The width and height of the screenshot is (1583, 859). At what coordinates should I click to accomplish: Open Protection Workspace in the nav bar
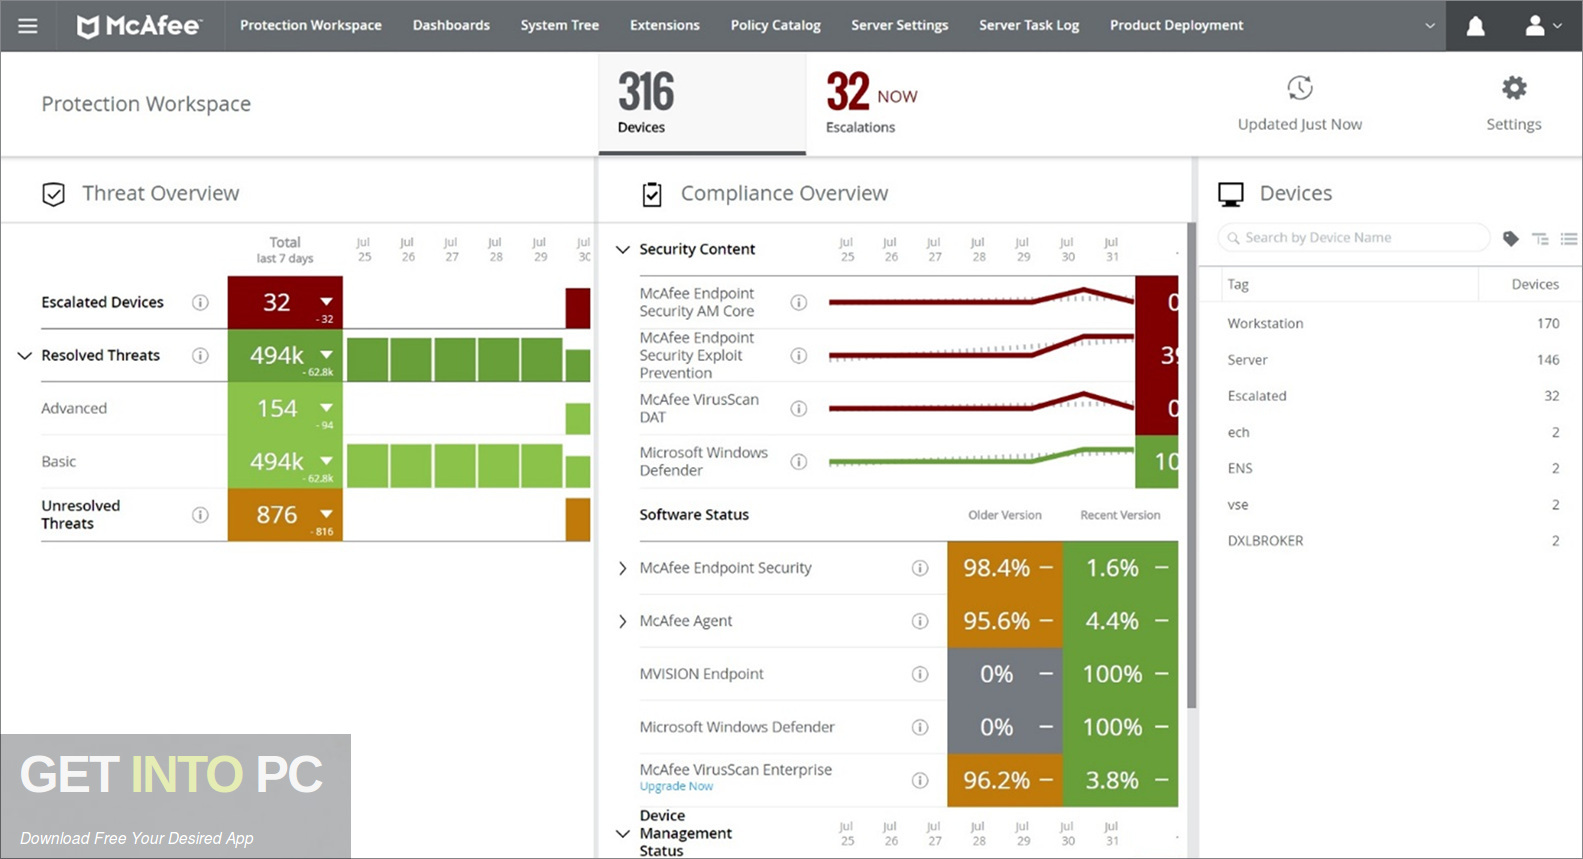pos(310,26)
